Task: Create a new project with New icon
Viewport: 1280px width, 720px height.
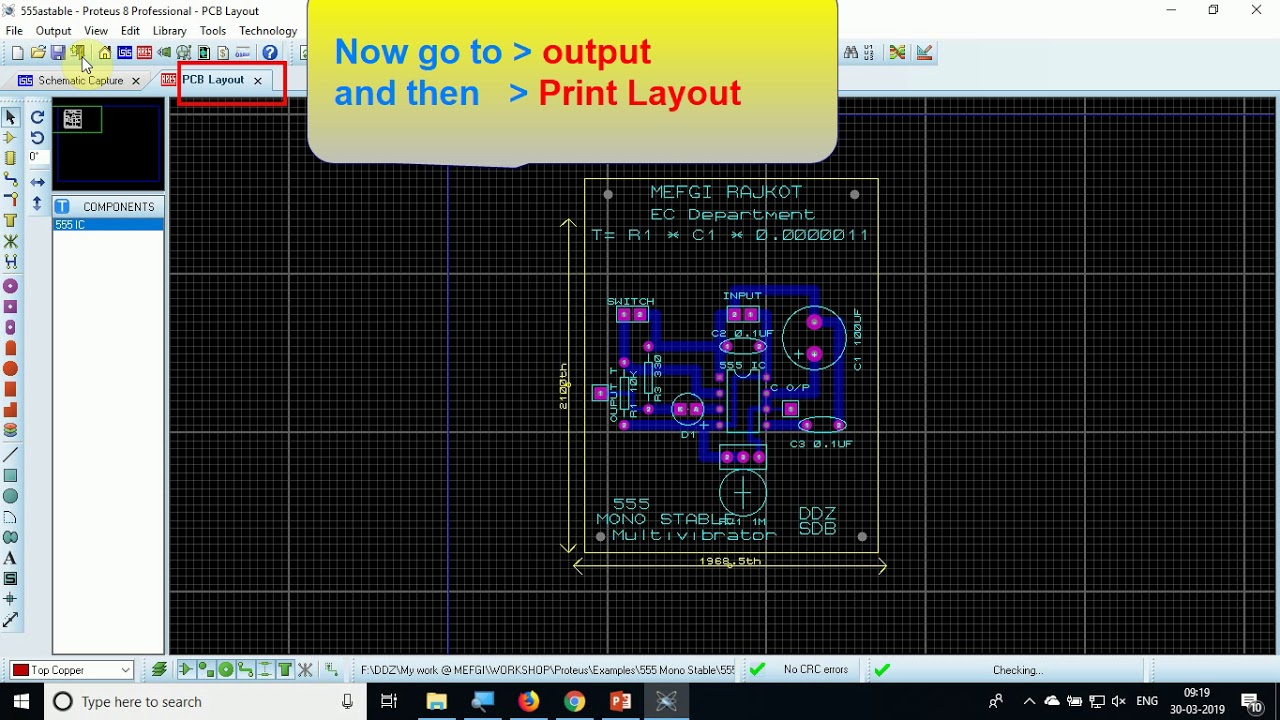Action: tap(18, 53)
